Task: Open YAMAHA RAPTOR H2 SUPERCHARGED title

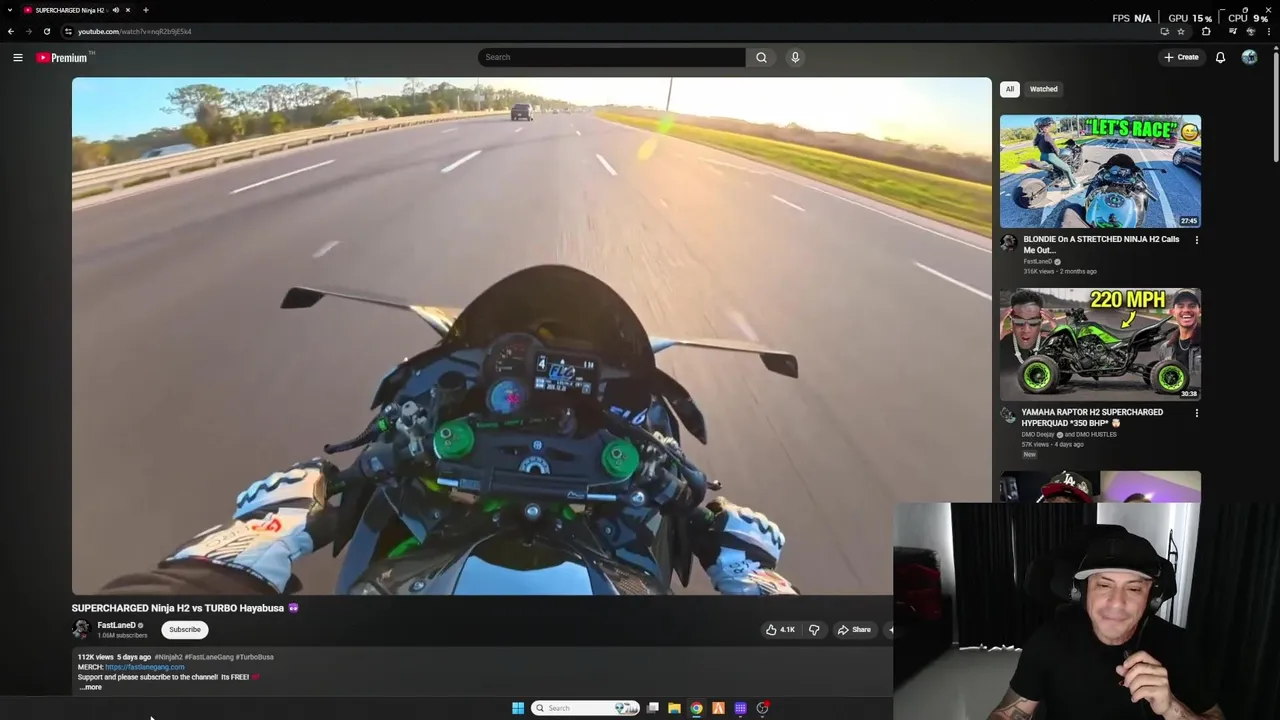Action: click(x=1092, y=417)
